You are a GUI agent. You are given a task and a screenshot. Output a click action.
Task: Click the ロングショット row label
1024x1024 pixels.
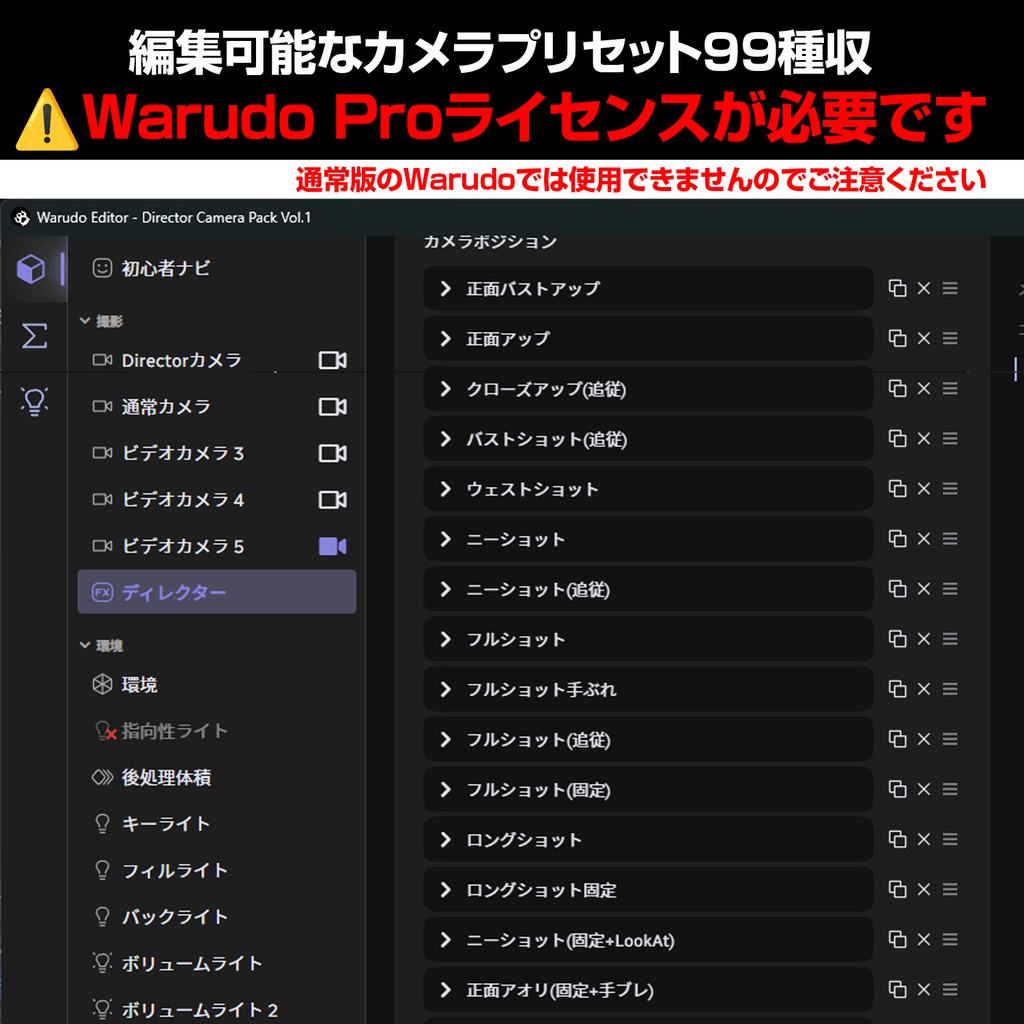(x=524, y=840)
